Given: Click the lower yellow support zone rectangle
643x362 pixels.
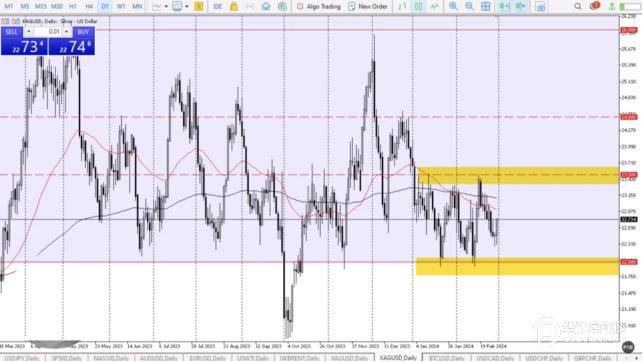Looking at the screenshot, I should 517,266.
